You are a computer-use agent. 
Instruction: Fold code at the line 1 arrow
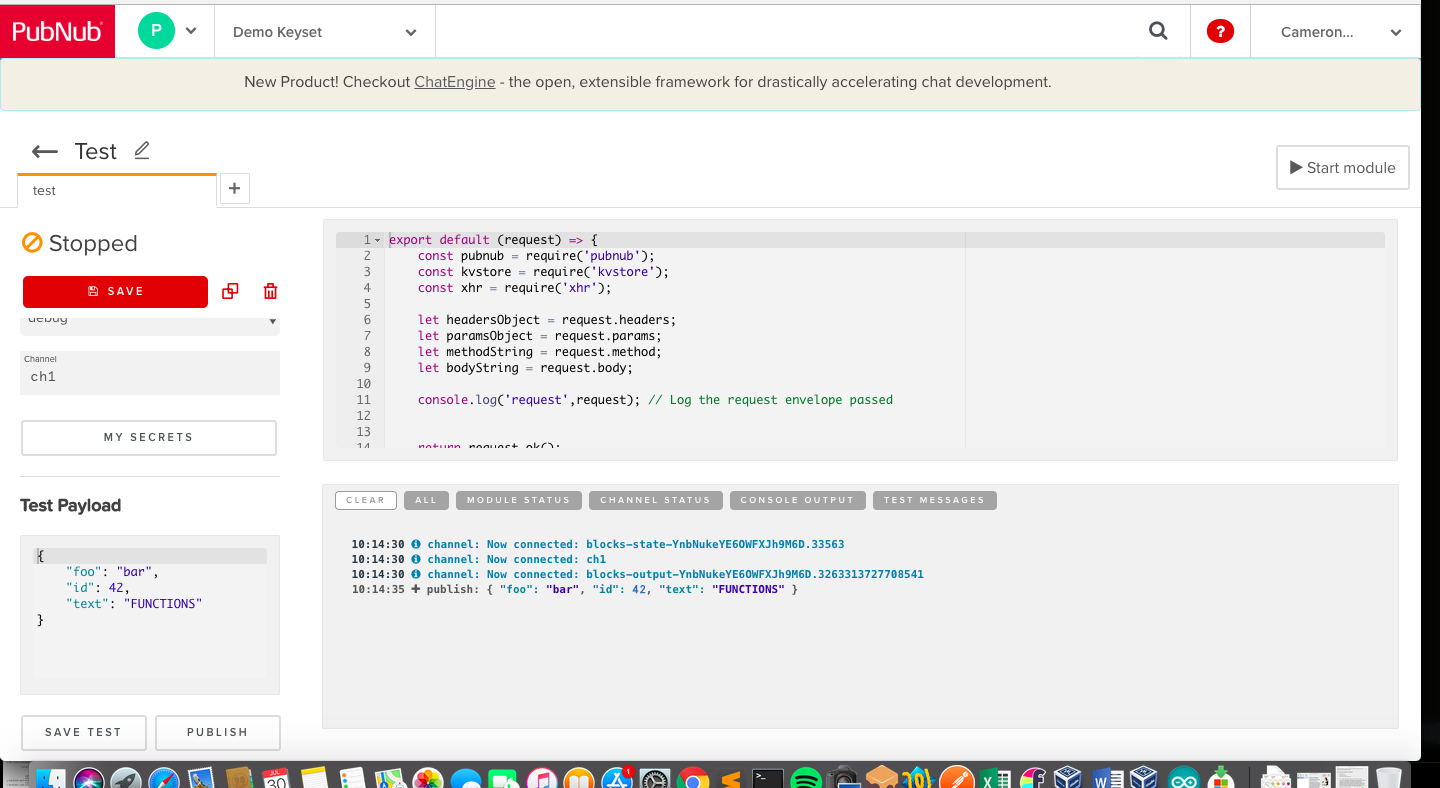pos(377,240)
